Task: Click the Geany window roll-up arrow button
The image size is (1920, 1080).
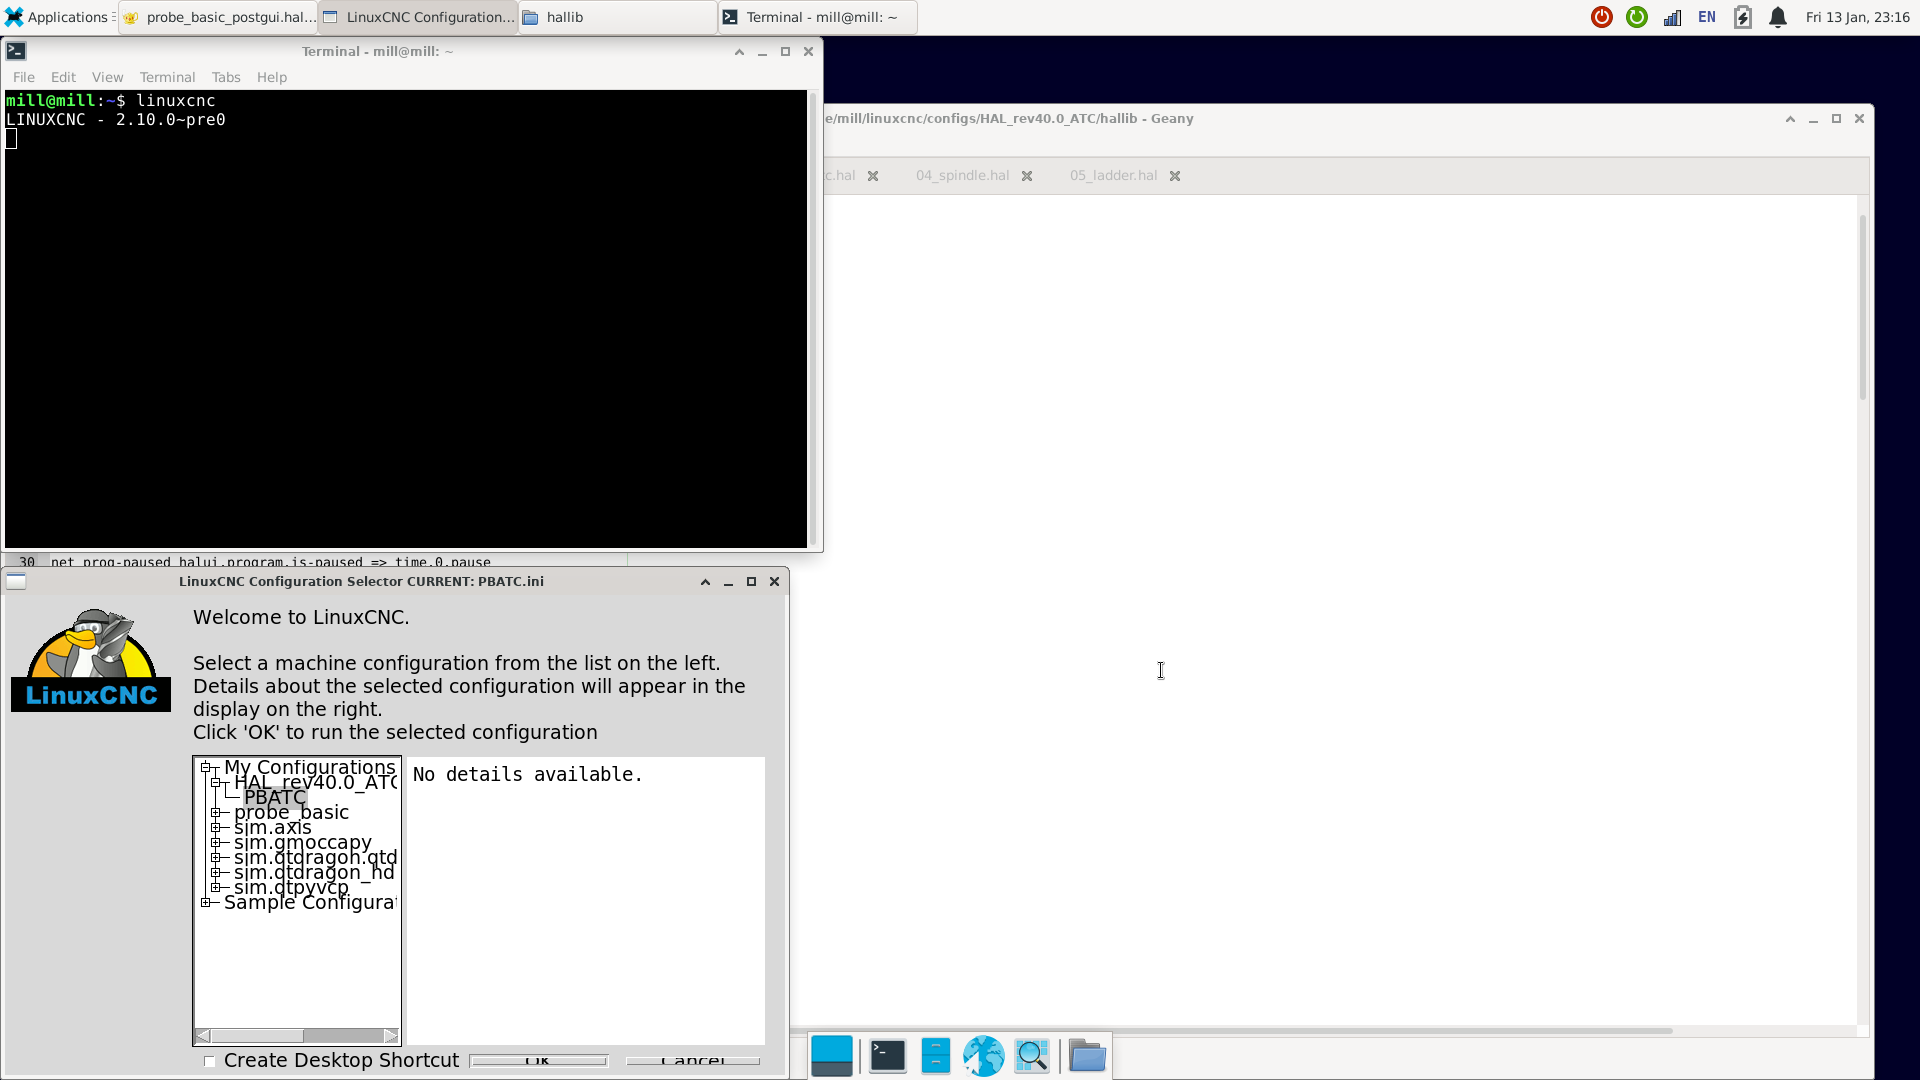Action: 1790,119
